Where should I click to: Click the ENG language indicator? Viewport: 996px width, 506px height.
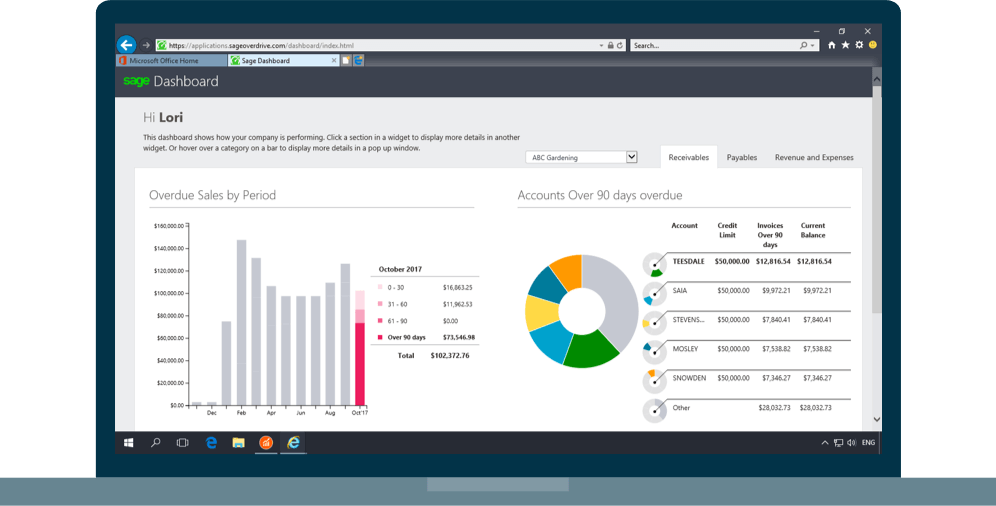pos(868,443)
